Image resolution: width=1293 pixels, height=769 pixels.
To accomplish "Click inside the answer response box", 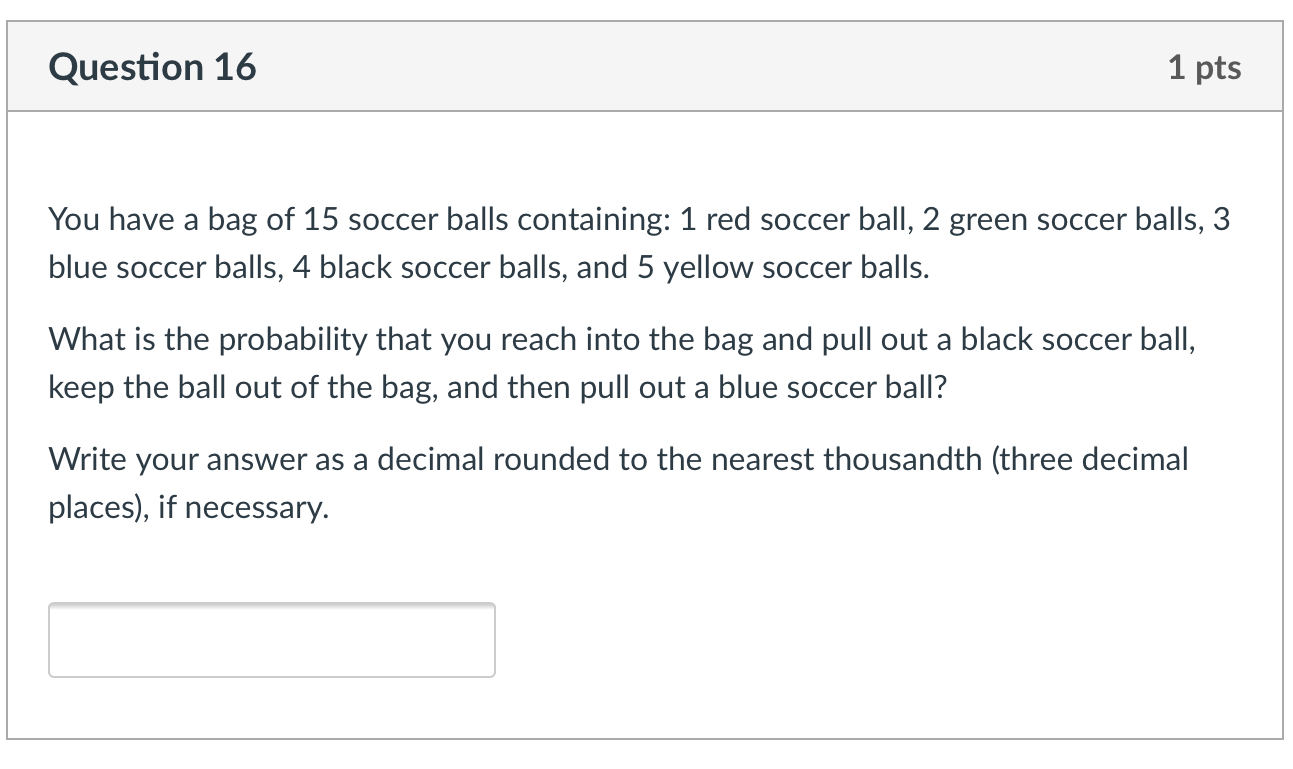I will [x=270, y=639].
